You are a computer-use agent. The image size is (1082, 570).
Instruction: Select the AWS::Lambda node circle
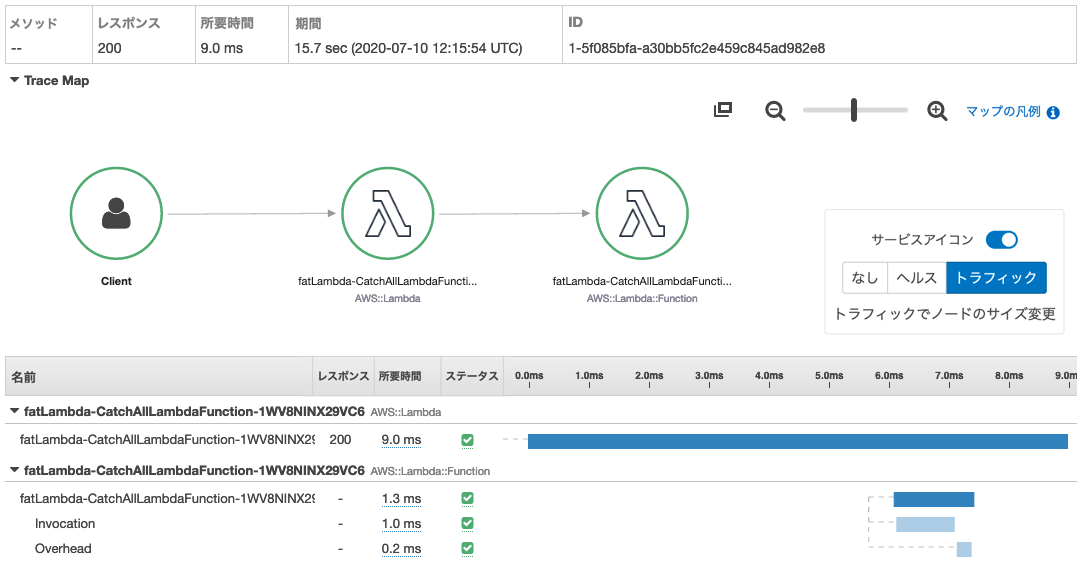point(388,213)
